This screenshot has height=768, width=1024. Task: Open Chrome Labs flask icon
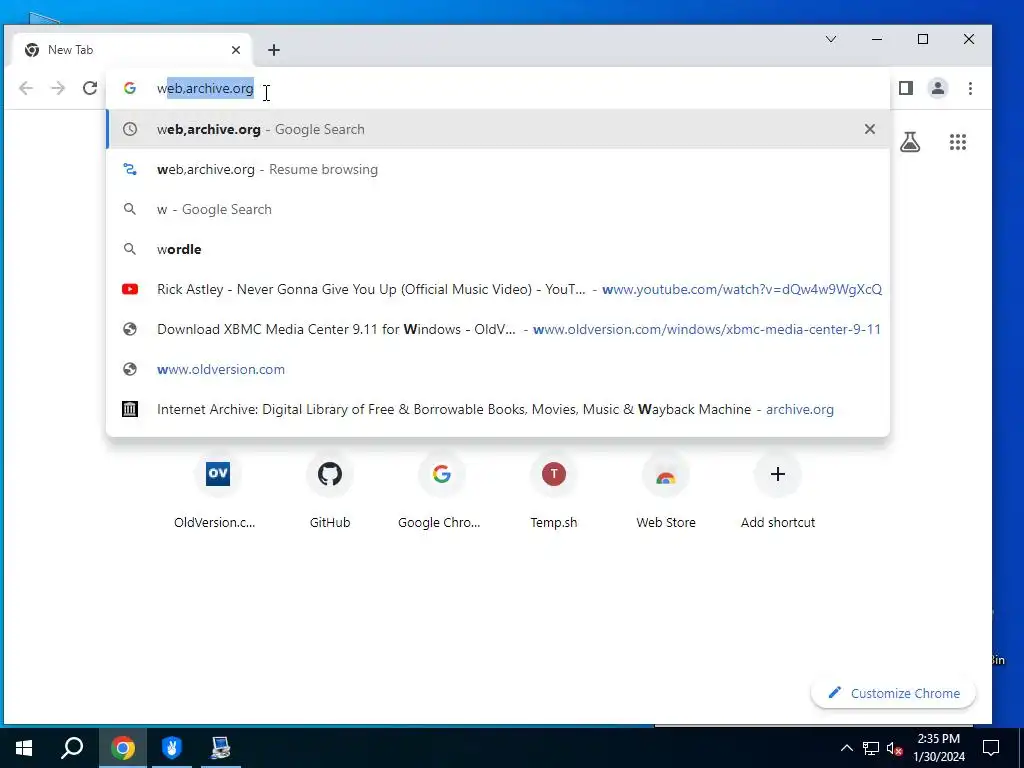pos(910,142)
